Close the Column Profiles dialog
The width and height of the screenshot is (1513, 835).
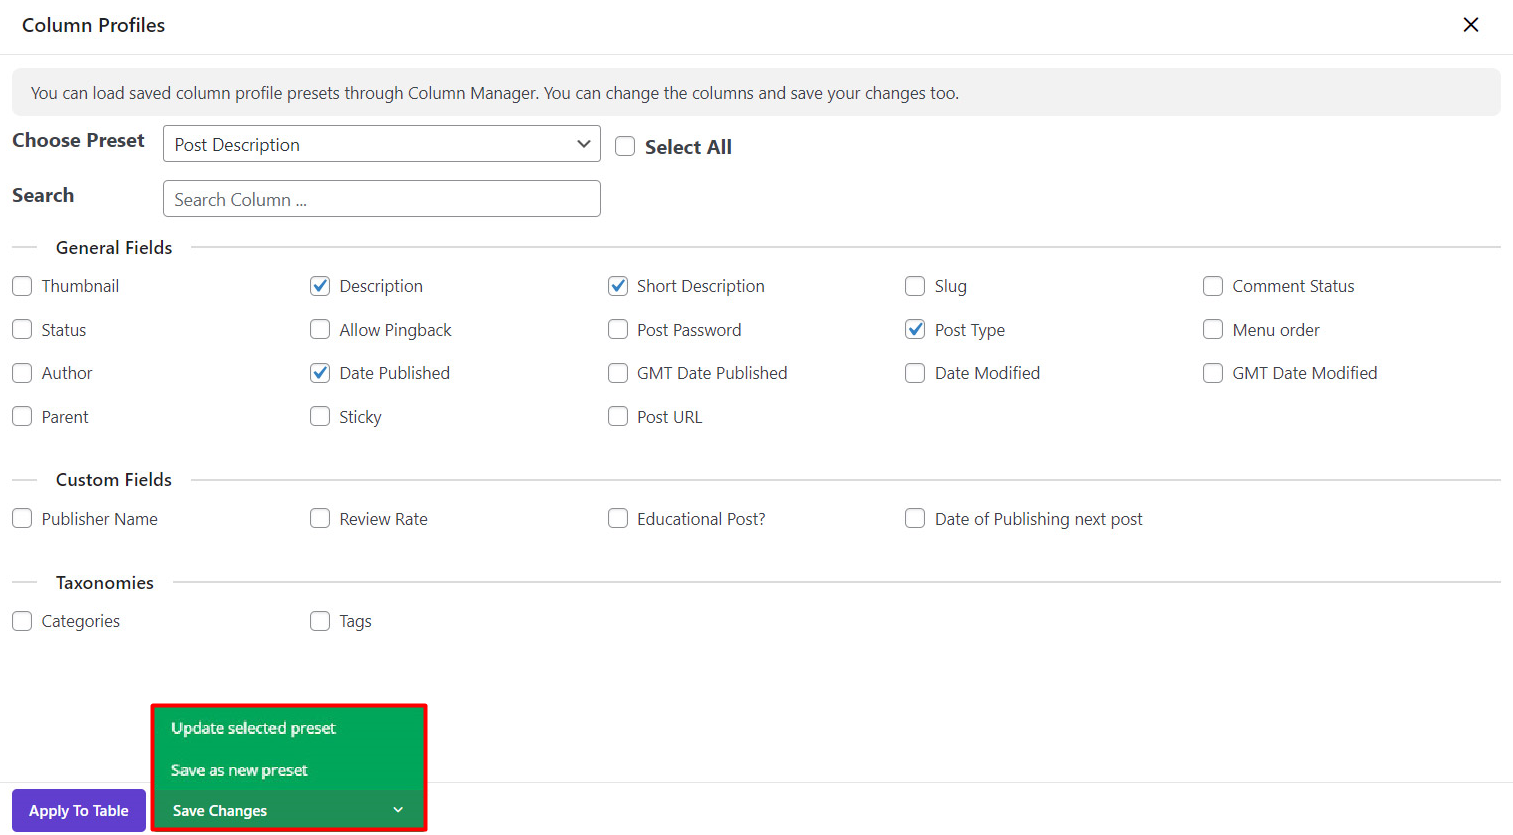[1470, 25]
